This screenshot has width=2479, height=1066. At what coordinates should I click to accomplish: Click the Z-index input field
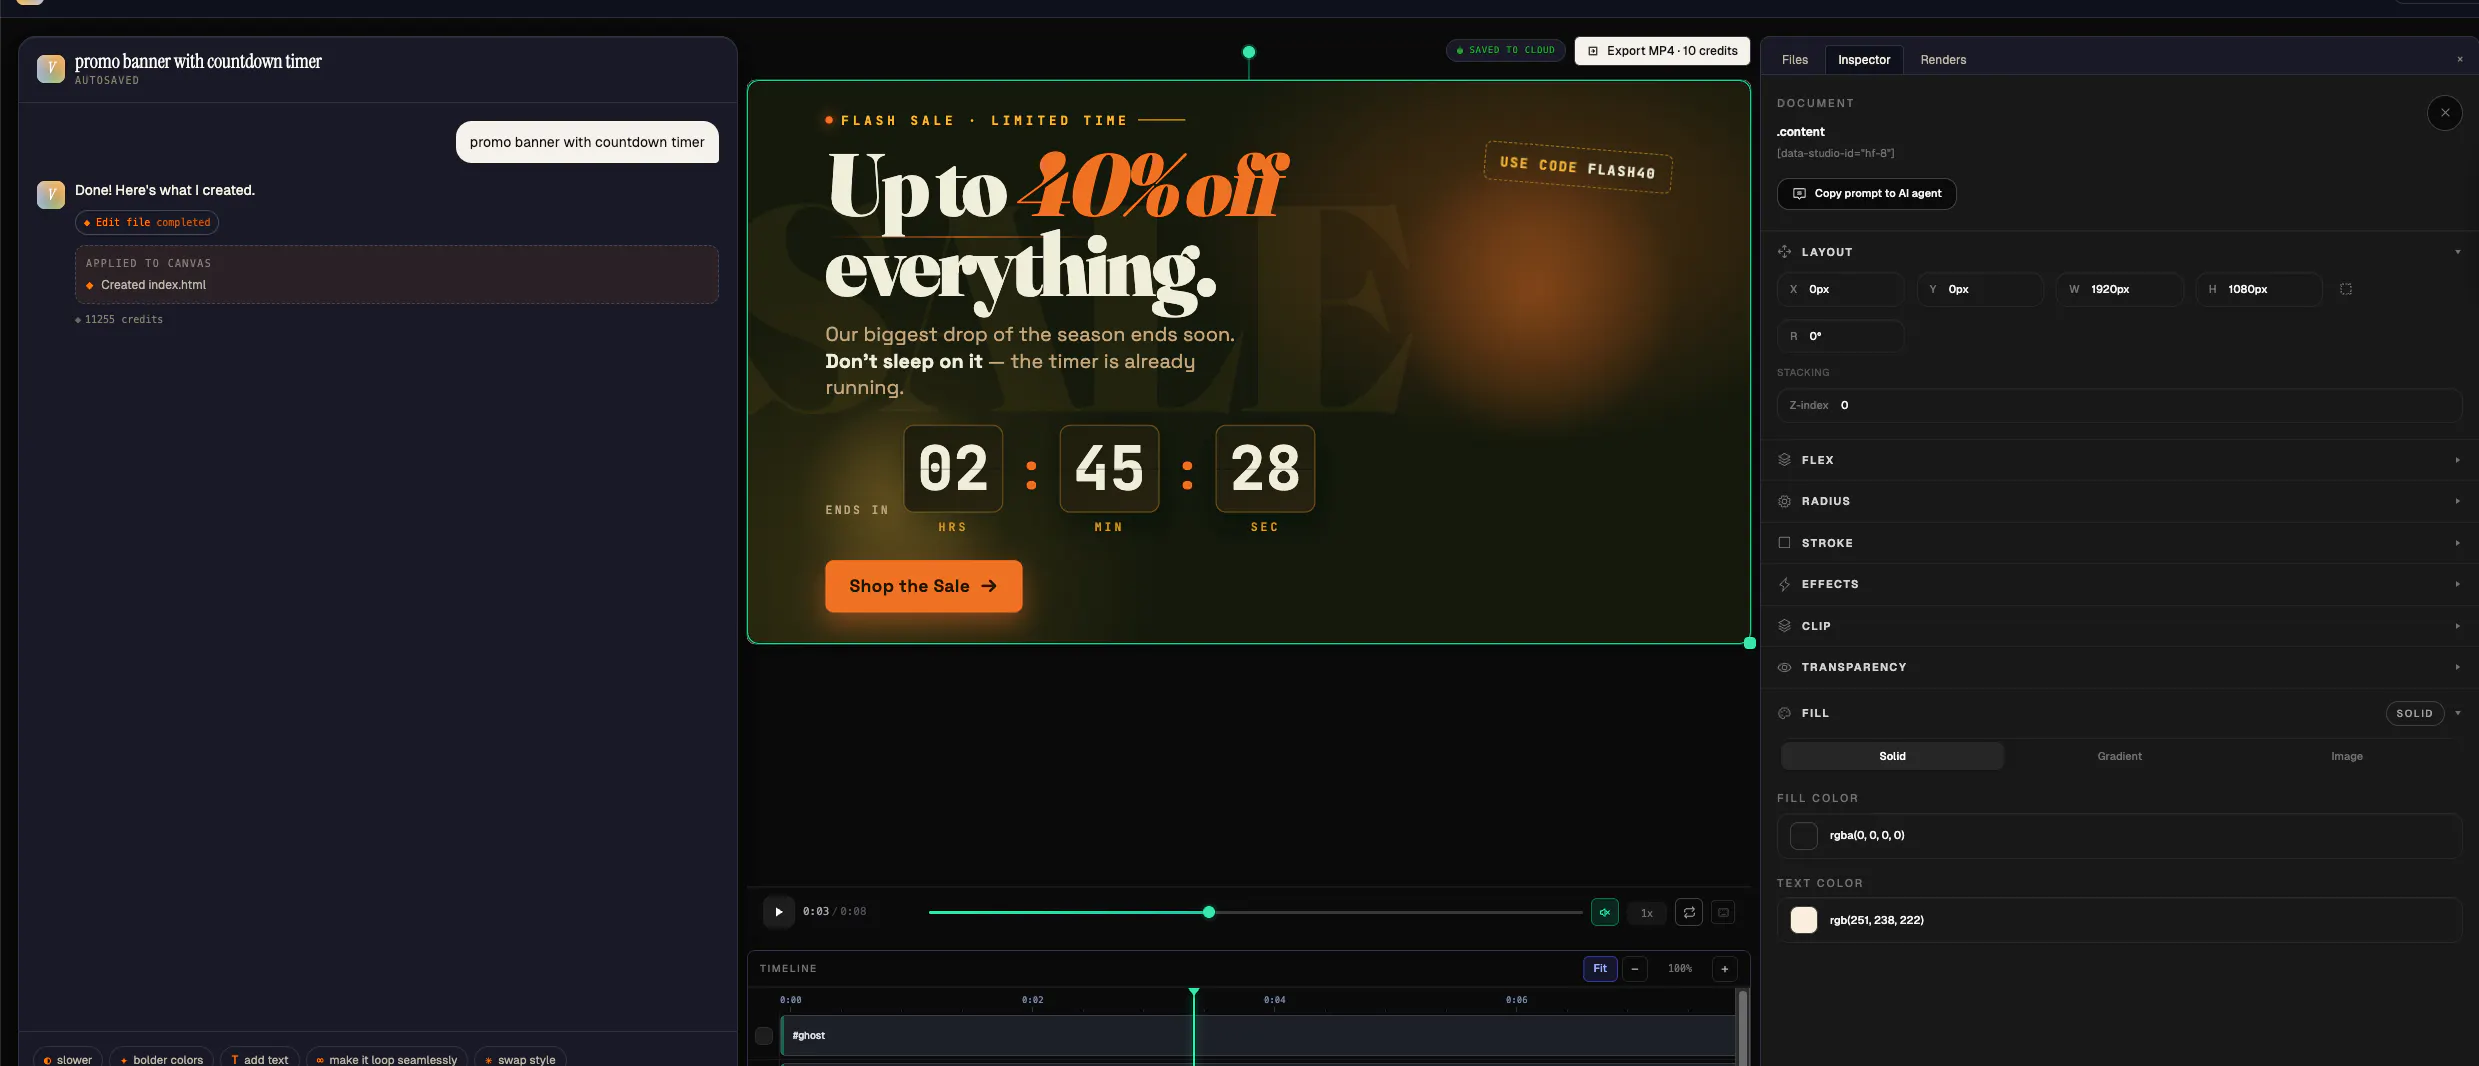2119,405
